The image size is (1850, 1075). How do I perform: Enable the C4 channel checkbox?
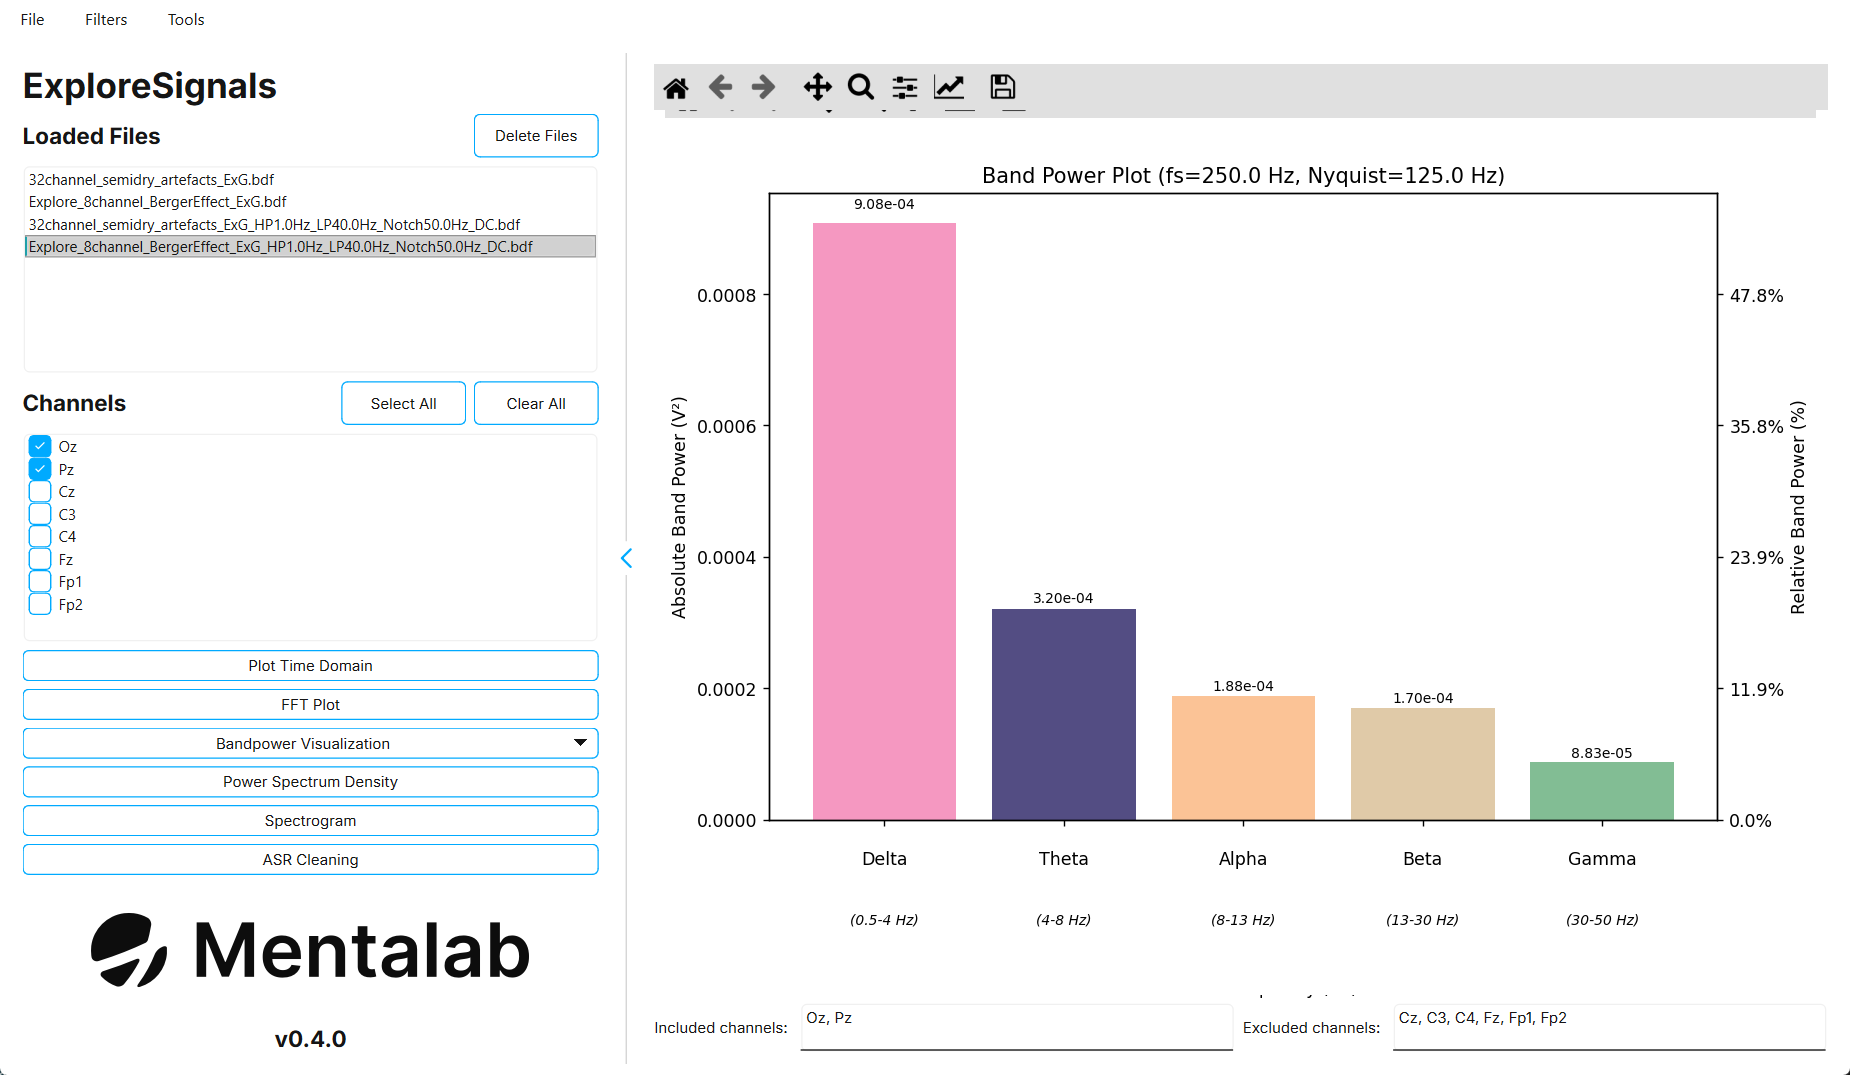40,536
